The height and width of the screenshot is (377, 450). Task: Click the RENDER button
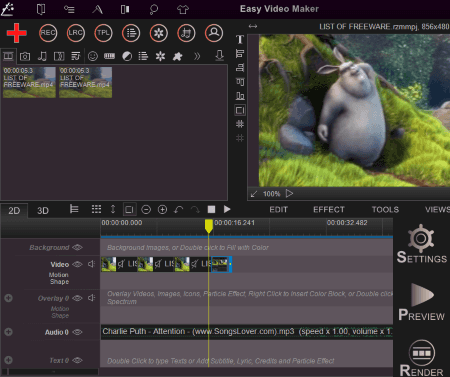tap(422, 358)
